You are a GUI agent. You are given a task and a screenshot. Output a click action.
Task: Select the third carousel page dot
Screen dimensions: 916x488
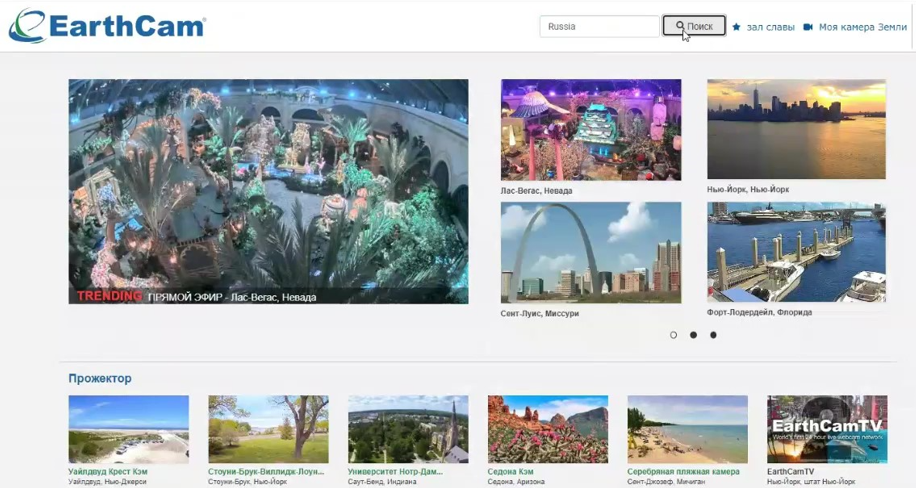[713, 335]
